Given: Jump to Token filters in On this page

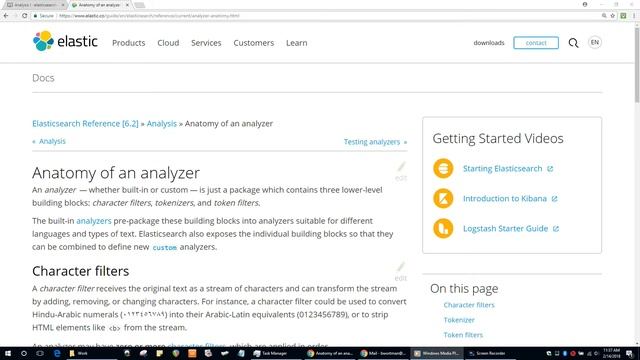Looking at the screenshot, I should pos(463,335).
